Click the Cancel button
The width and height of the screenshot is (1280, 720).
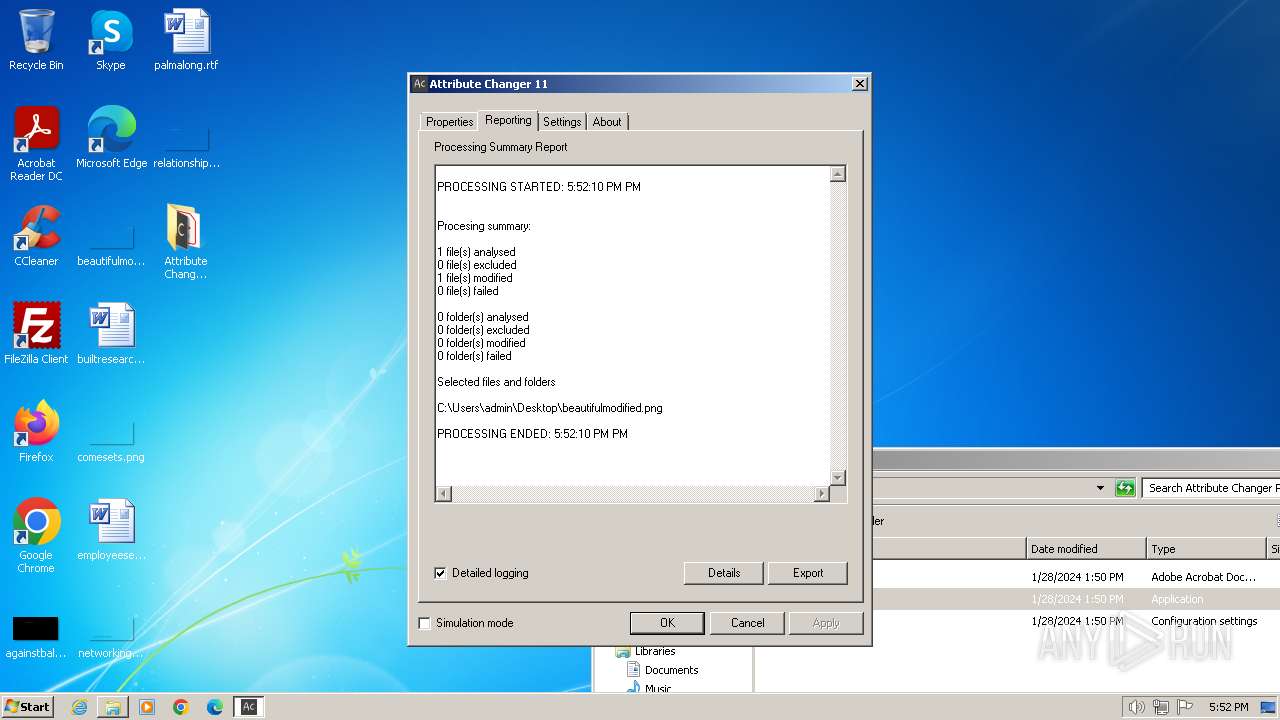tap(747, 623)
